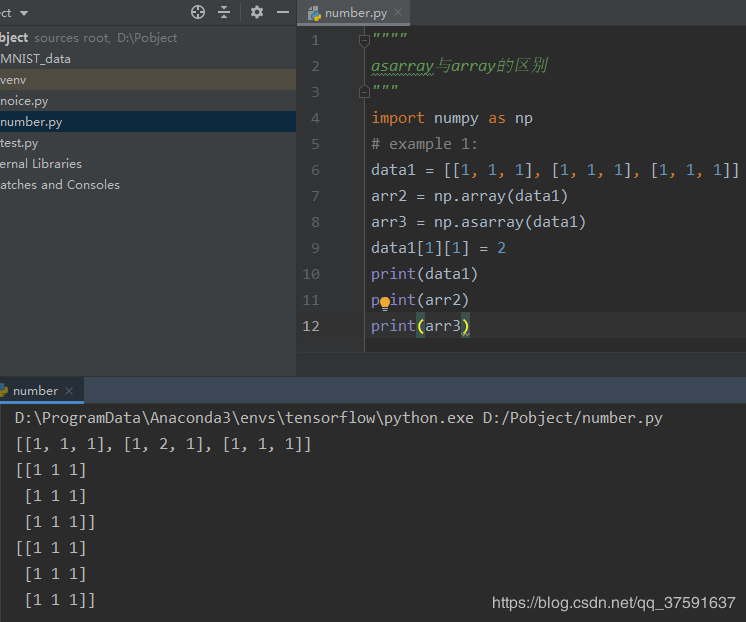Screen dimensions: 746x622
Task: Click line number 6 in the gutter
Action: click(315, 170)
